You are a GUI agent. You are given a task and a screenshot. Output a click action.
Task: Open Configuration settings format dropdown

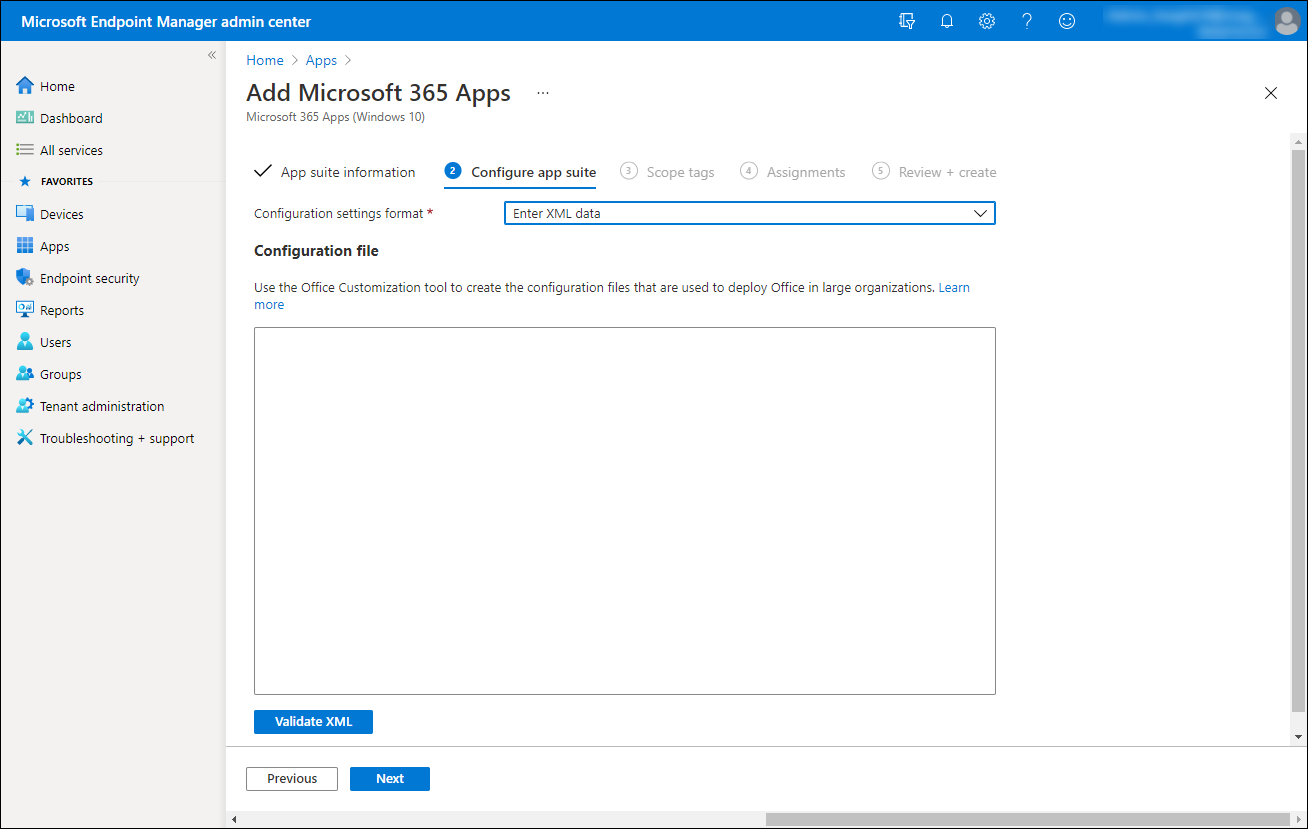(x=750, y=213)
